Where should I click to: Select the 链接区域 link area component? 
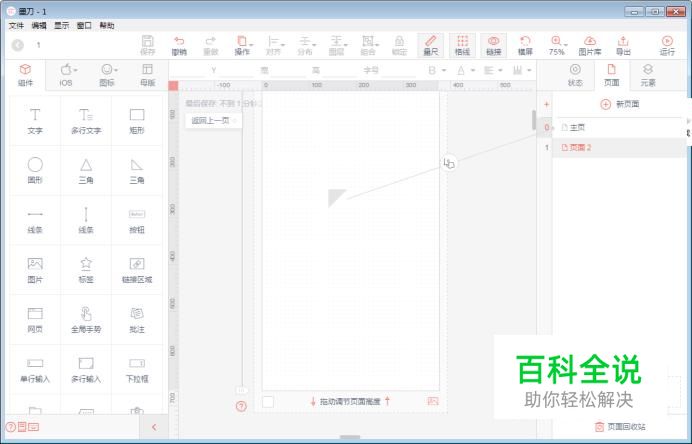(x=137, y=270)
